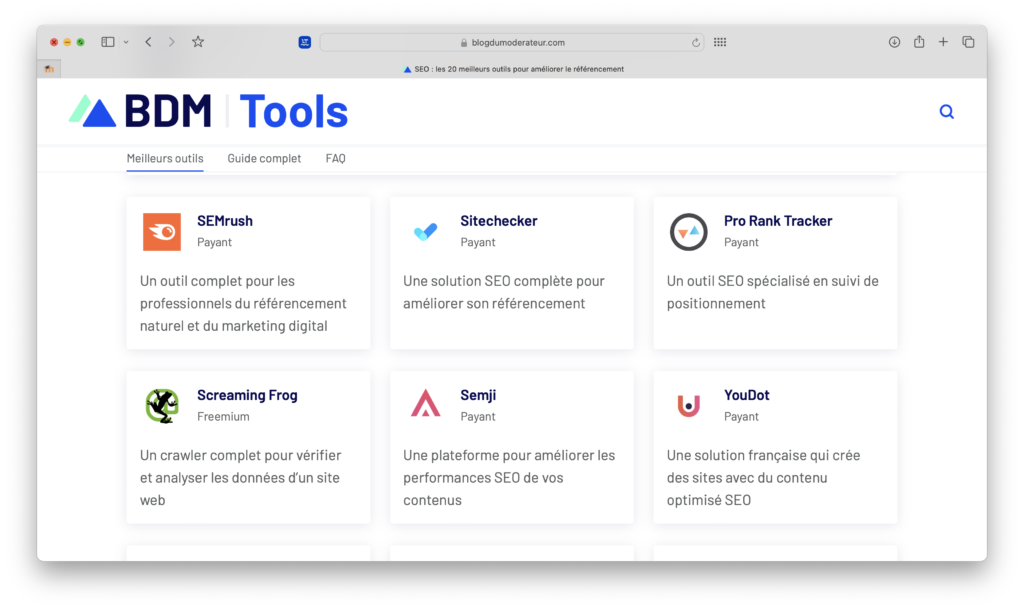Click the Freemium label under Screaming Frog
Screen dimensions: 1024x610
click(x=223, y=416)
